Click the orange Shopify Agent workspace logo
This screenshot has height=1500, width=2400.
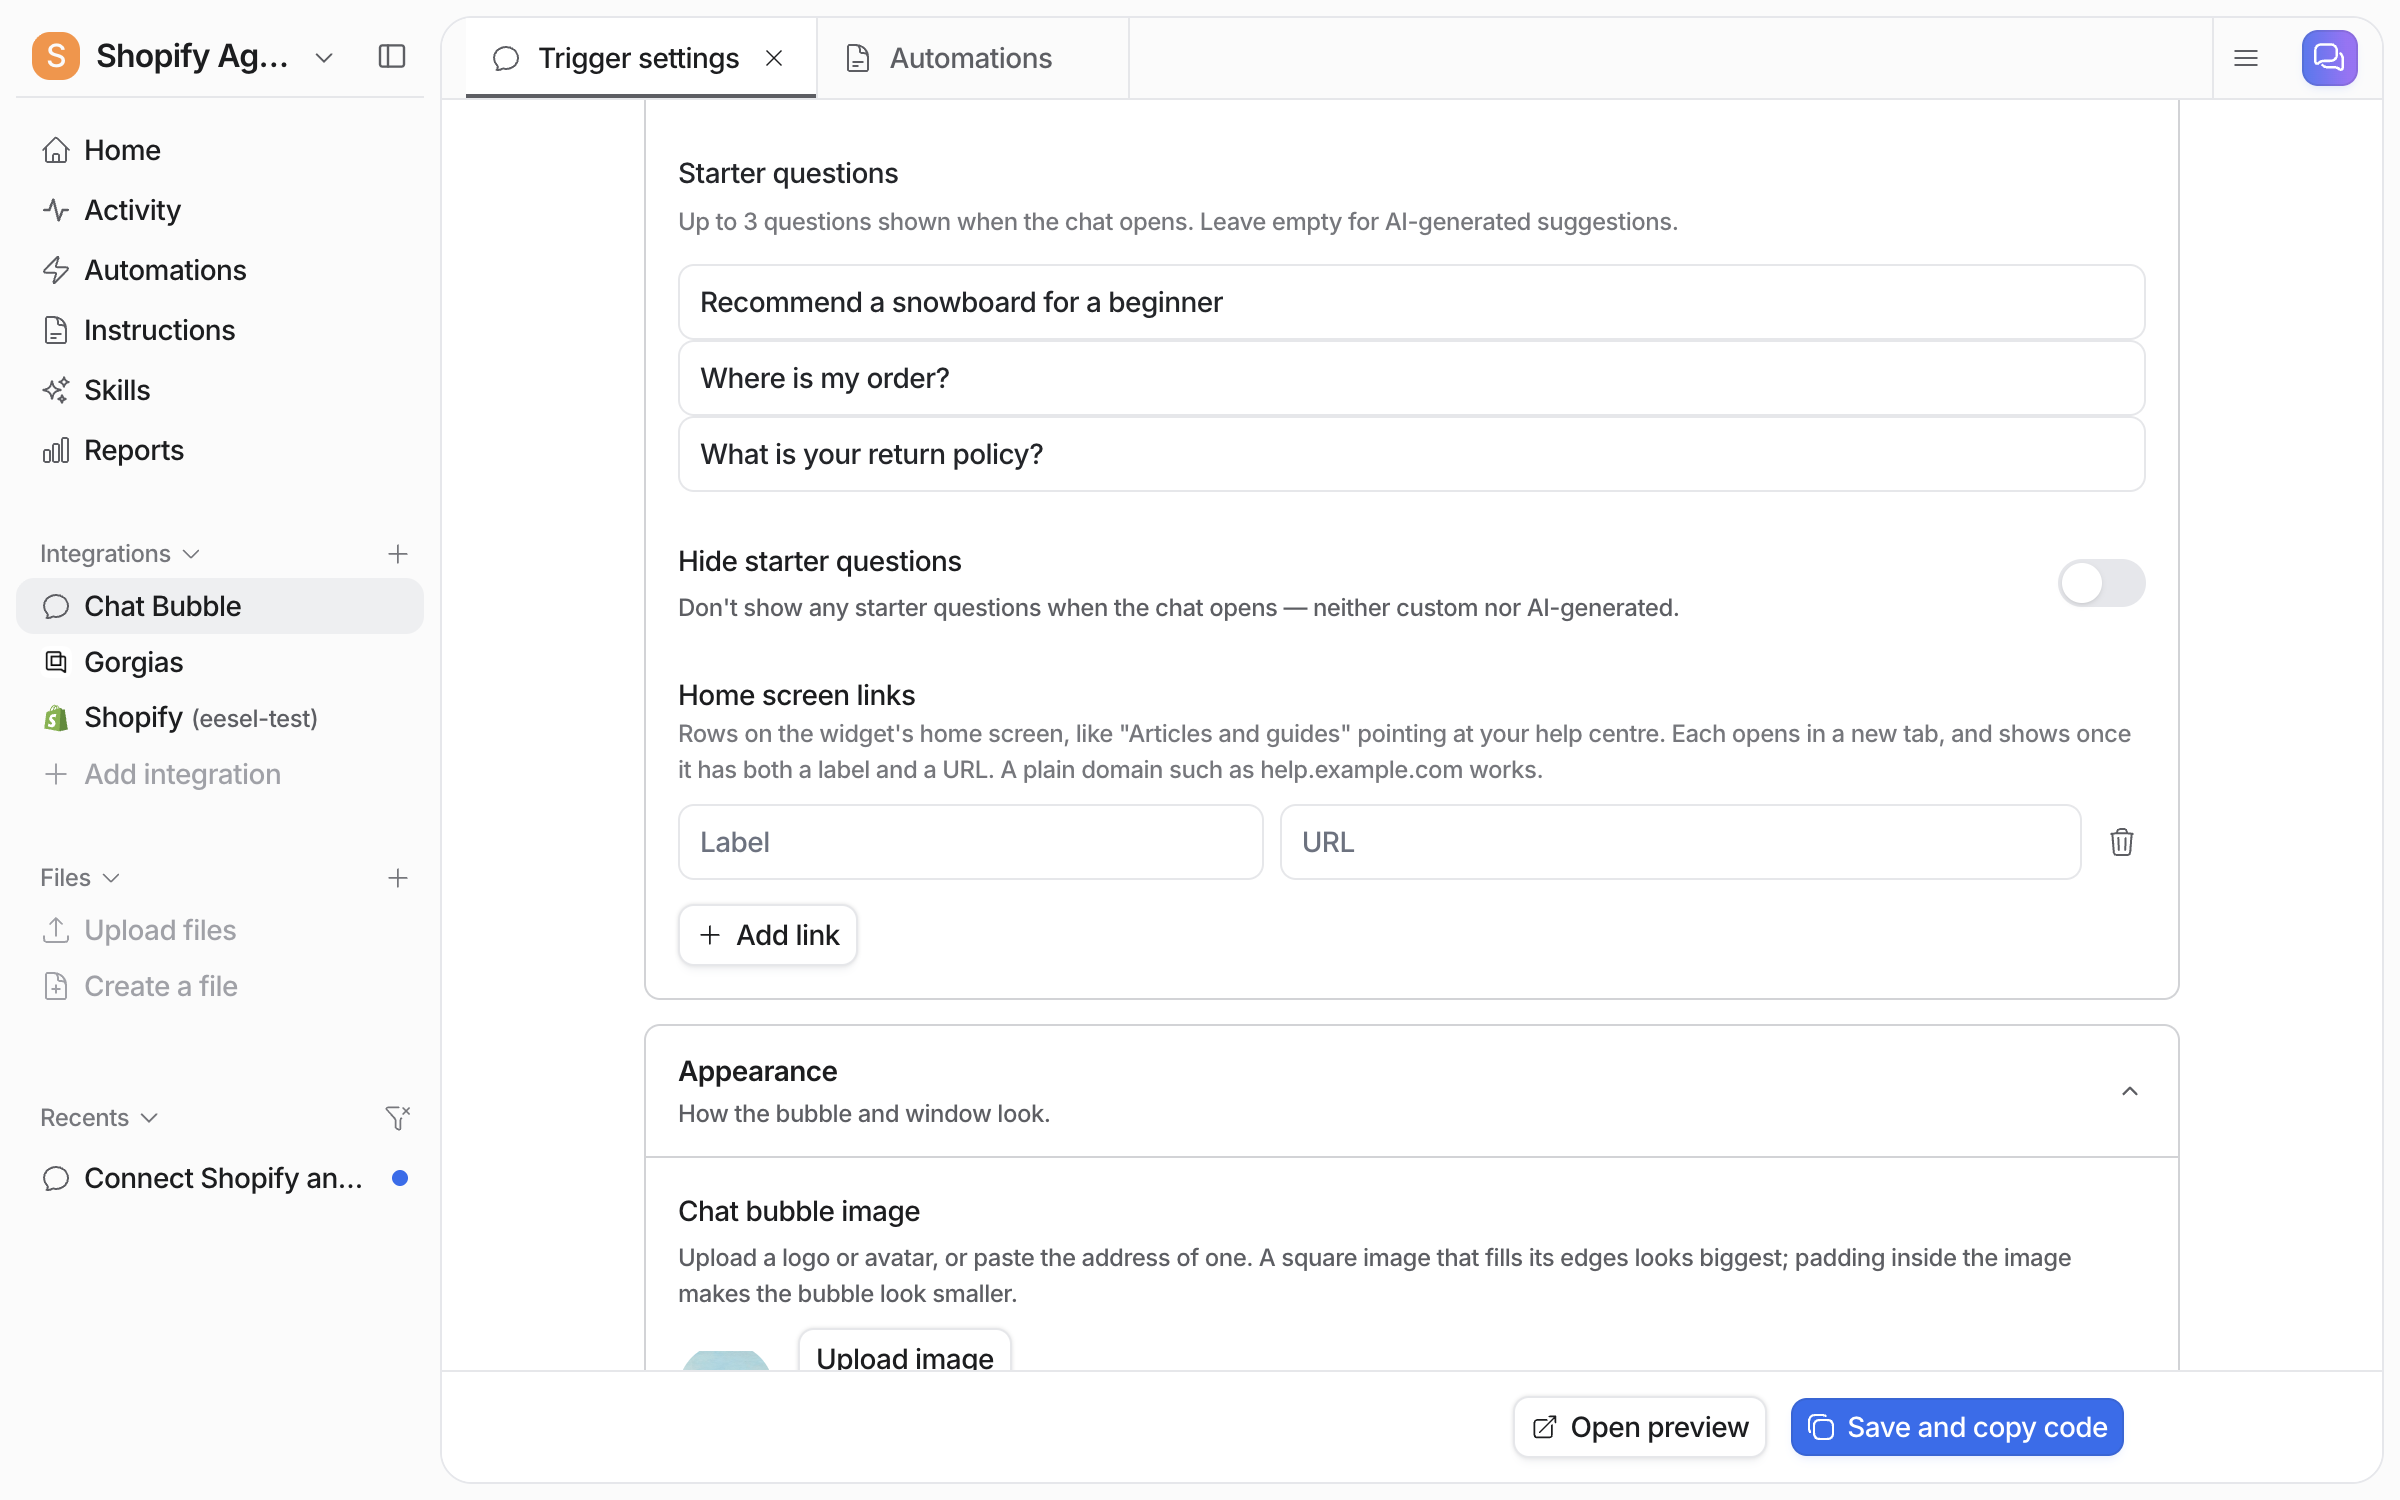point(56,56)
